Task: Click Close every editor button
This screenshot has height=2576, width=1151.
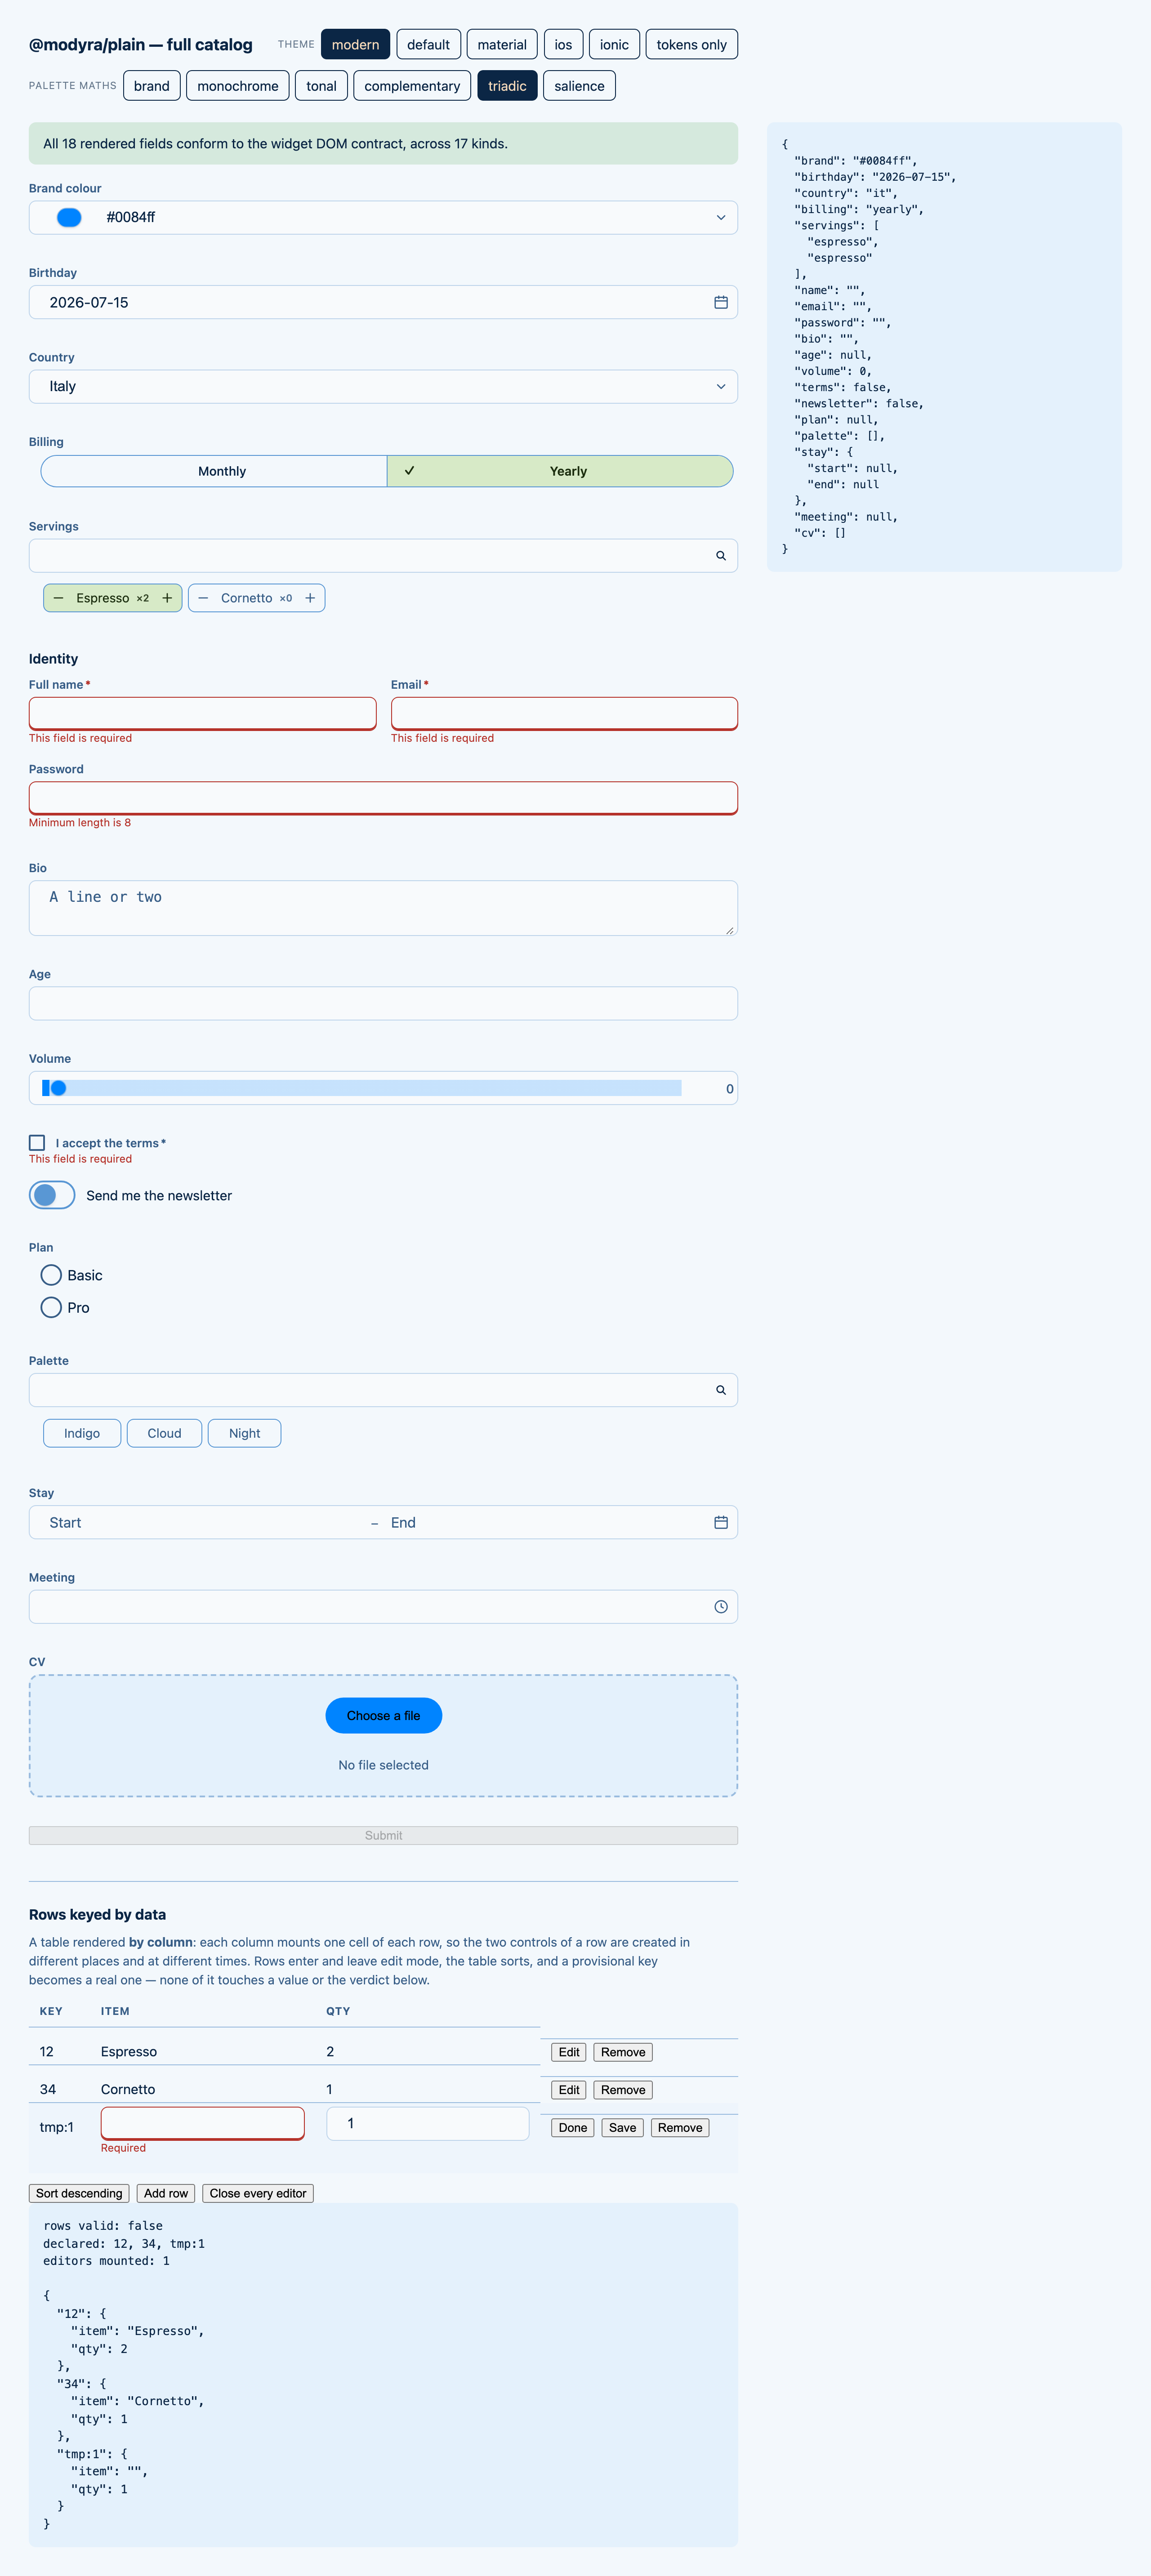Action: [x=258, y=2193]
